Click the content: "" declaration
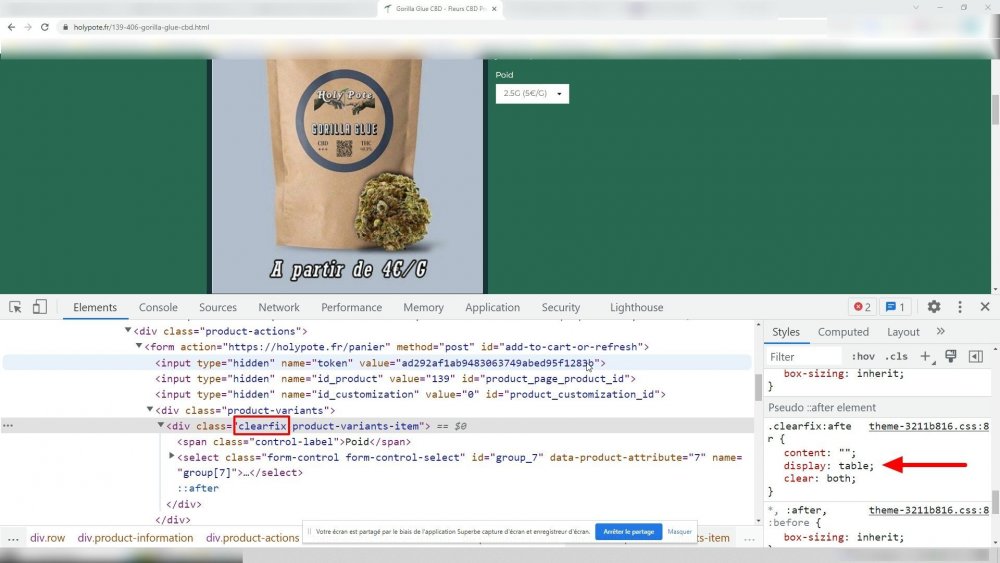The width and height of the screenshot is (1000, 563). (x=820, y=453)
